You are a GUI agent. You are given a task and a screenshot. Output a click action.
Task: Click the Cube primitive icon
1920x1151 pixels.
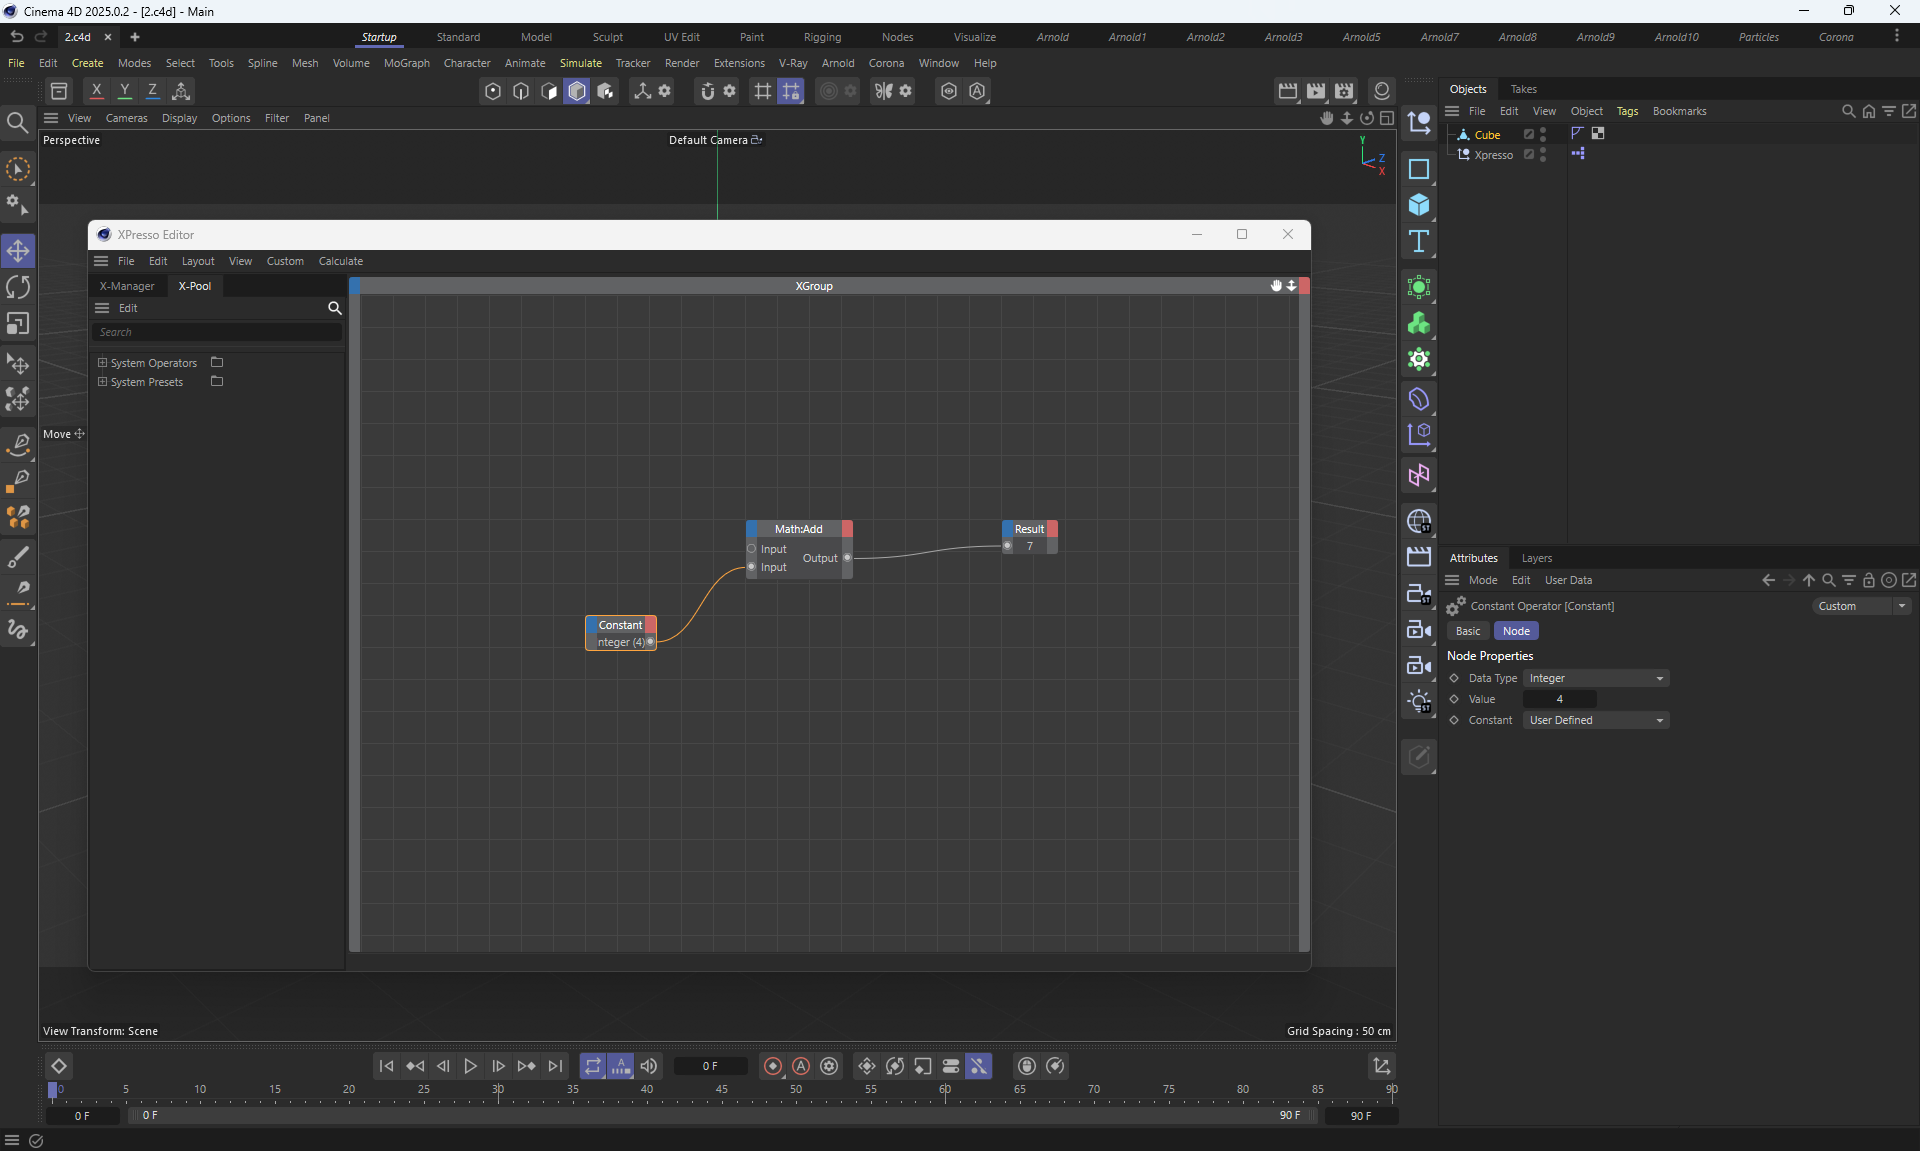1418,205
